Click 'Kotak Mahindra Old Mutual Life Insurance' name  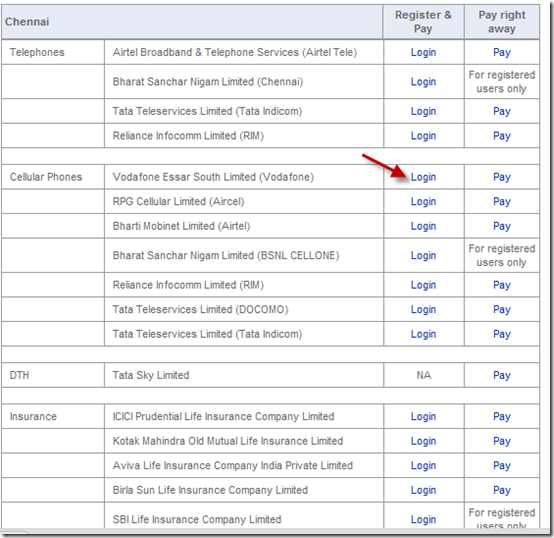(228, 441)
